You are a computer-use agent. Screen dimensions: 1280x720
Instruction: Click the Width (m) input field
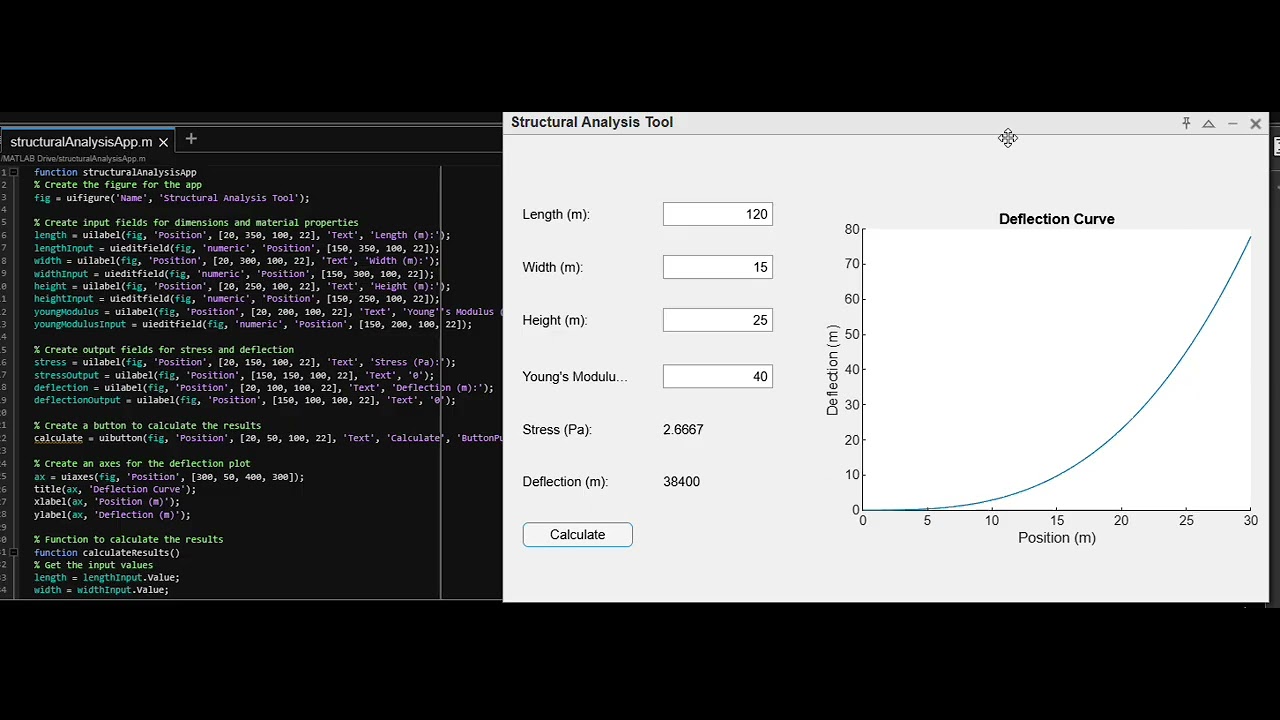(718, 267)
